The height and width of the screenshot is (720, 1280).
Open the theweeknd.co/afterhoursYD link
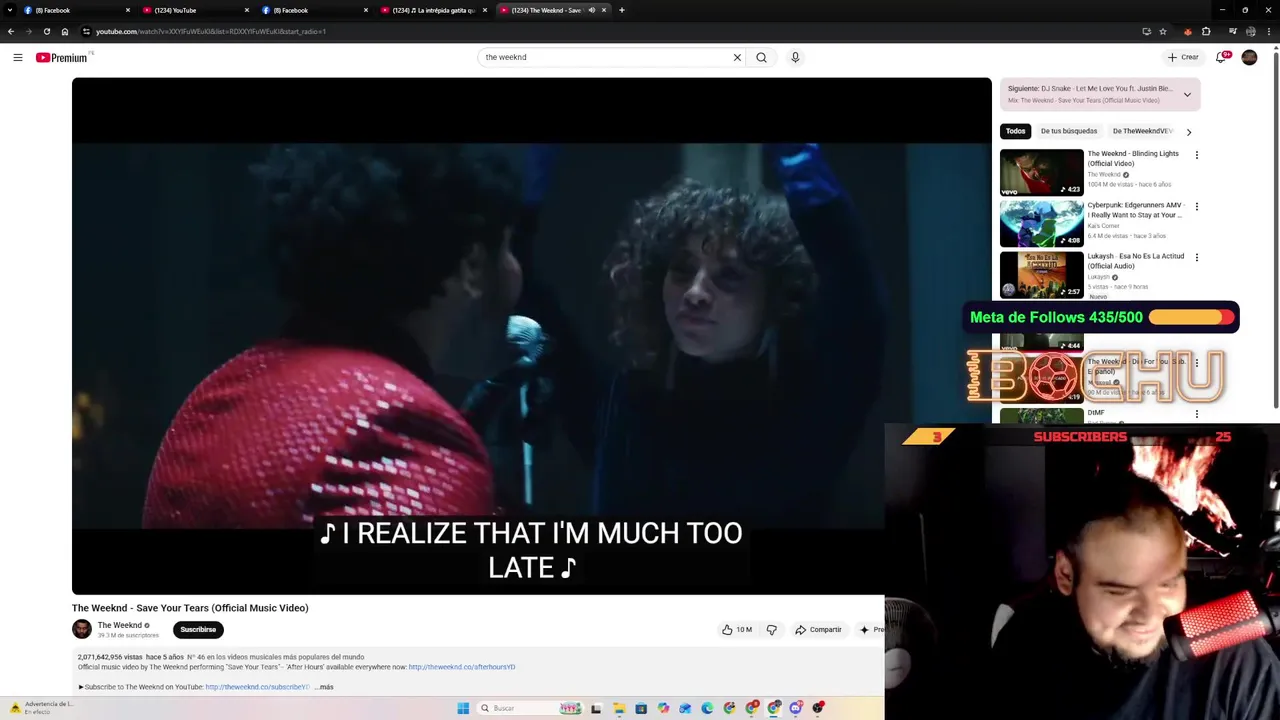[462, 667]
